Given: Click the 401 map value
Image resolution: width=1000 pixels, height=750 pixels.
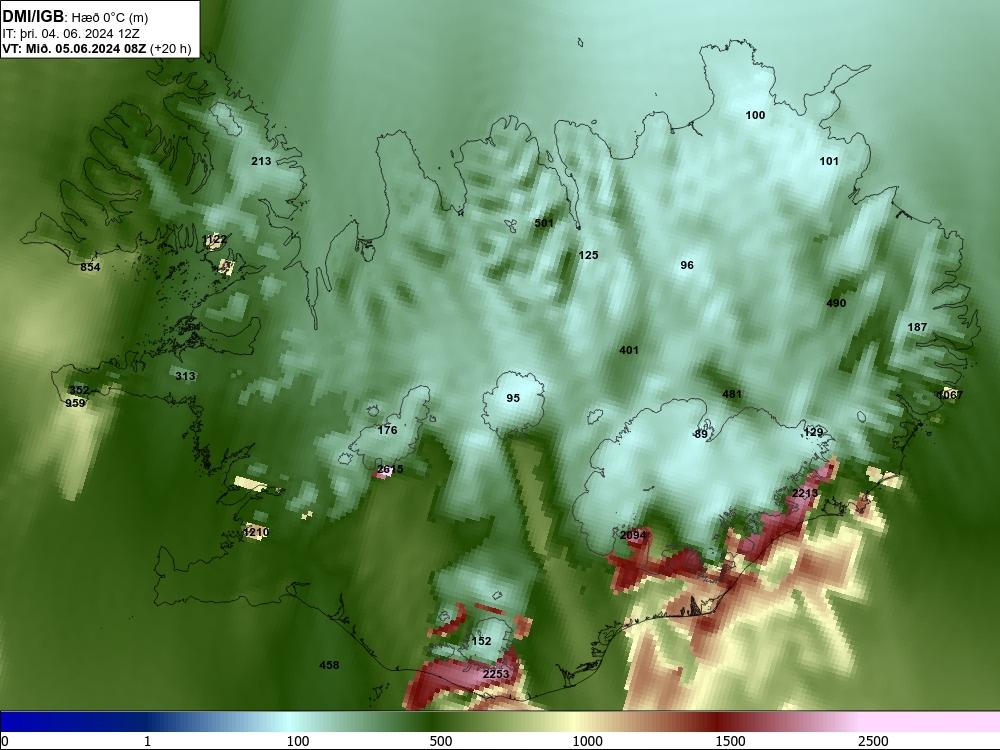Looking at the screenshot, I should tap(629, 350).
